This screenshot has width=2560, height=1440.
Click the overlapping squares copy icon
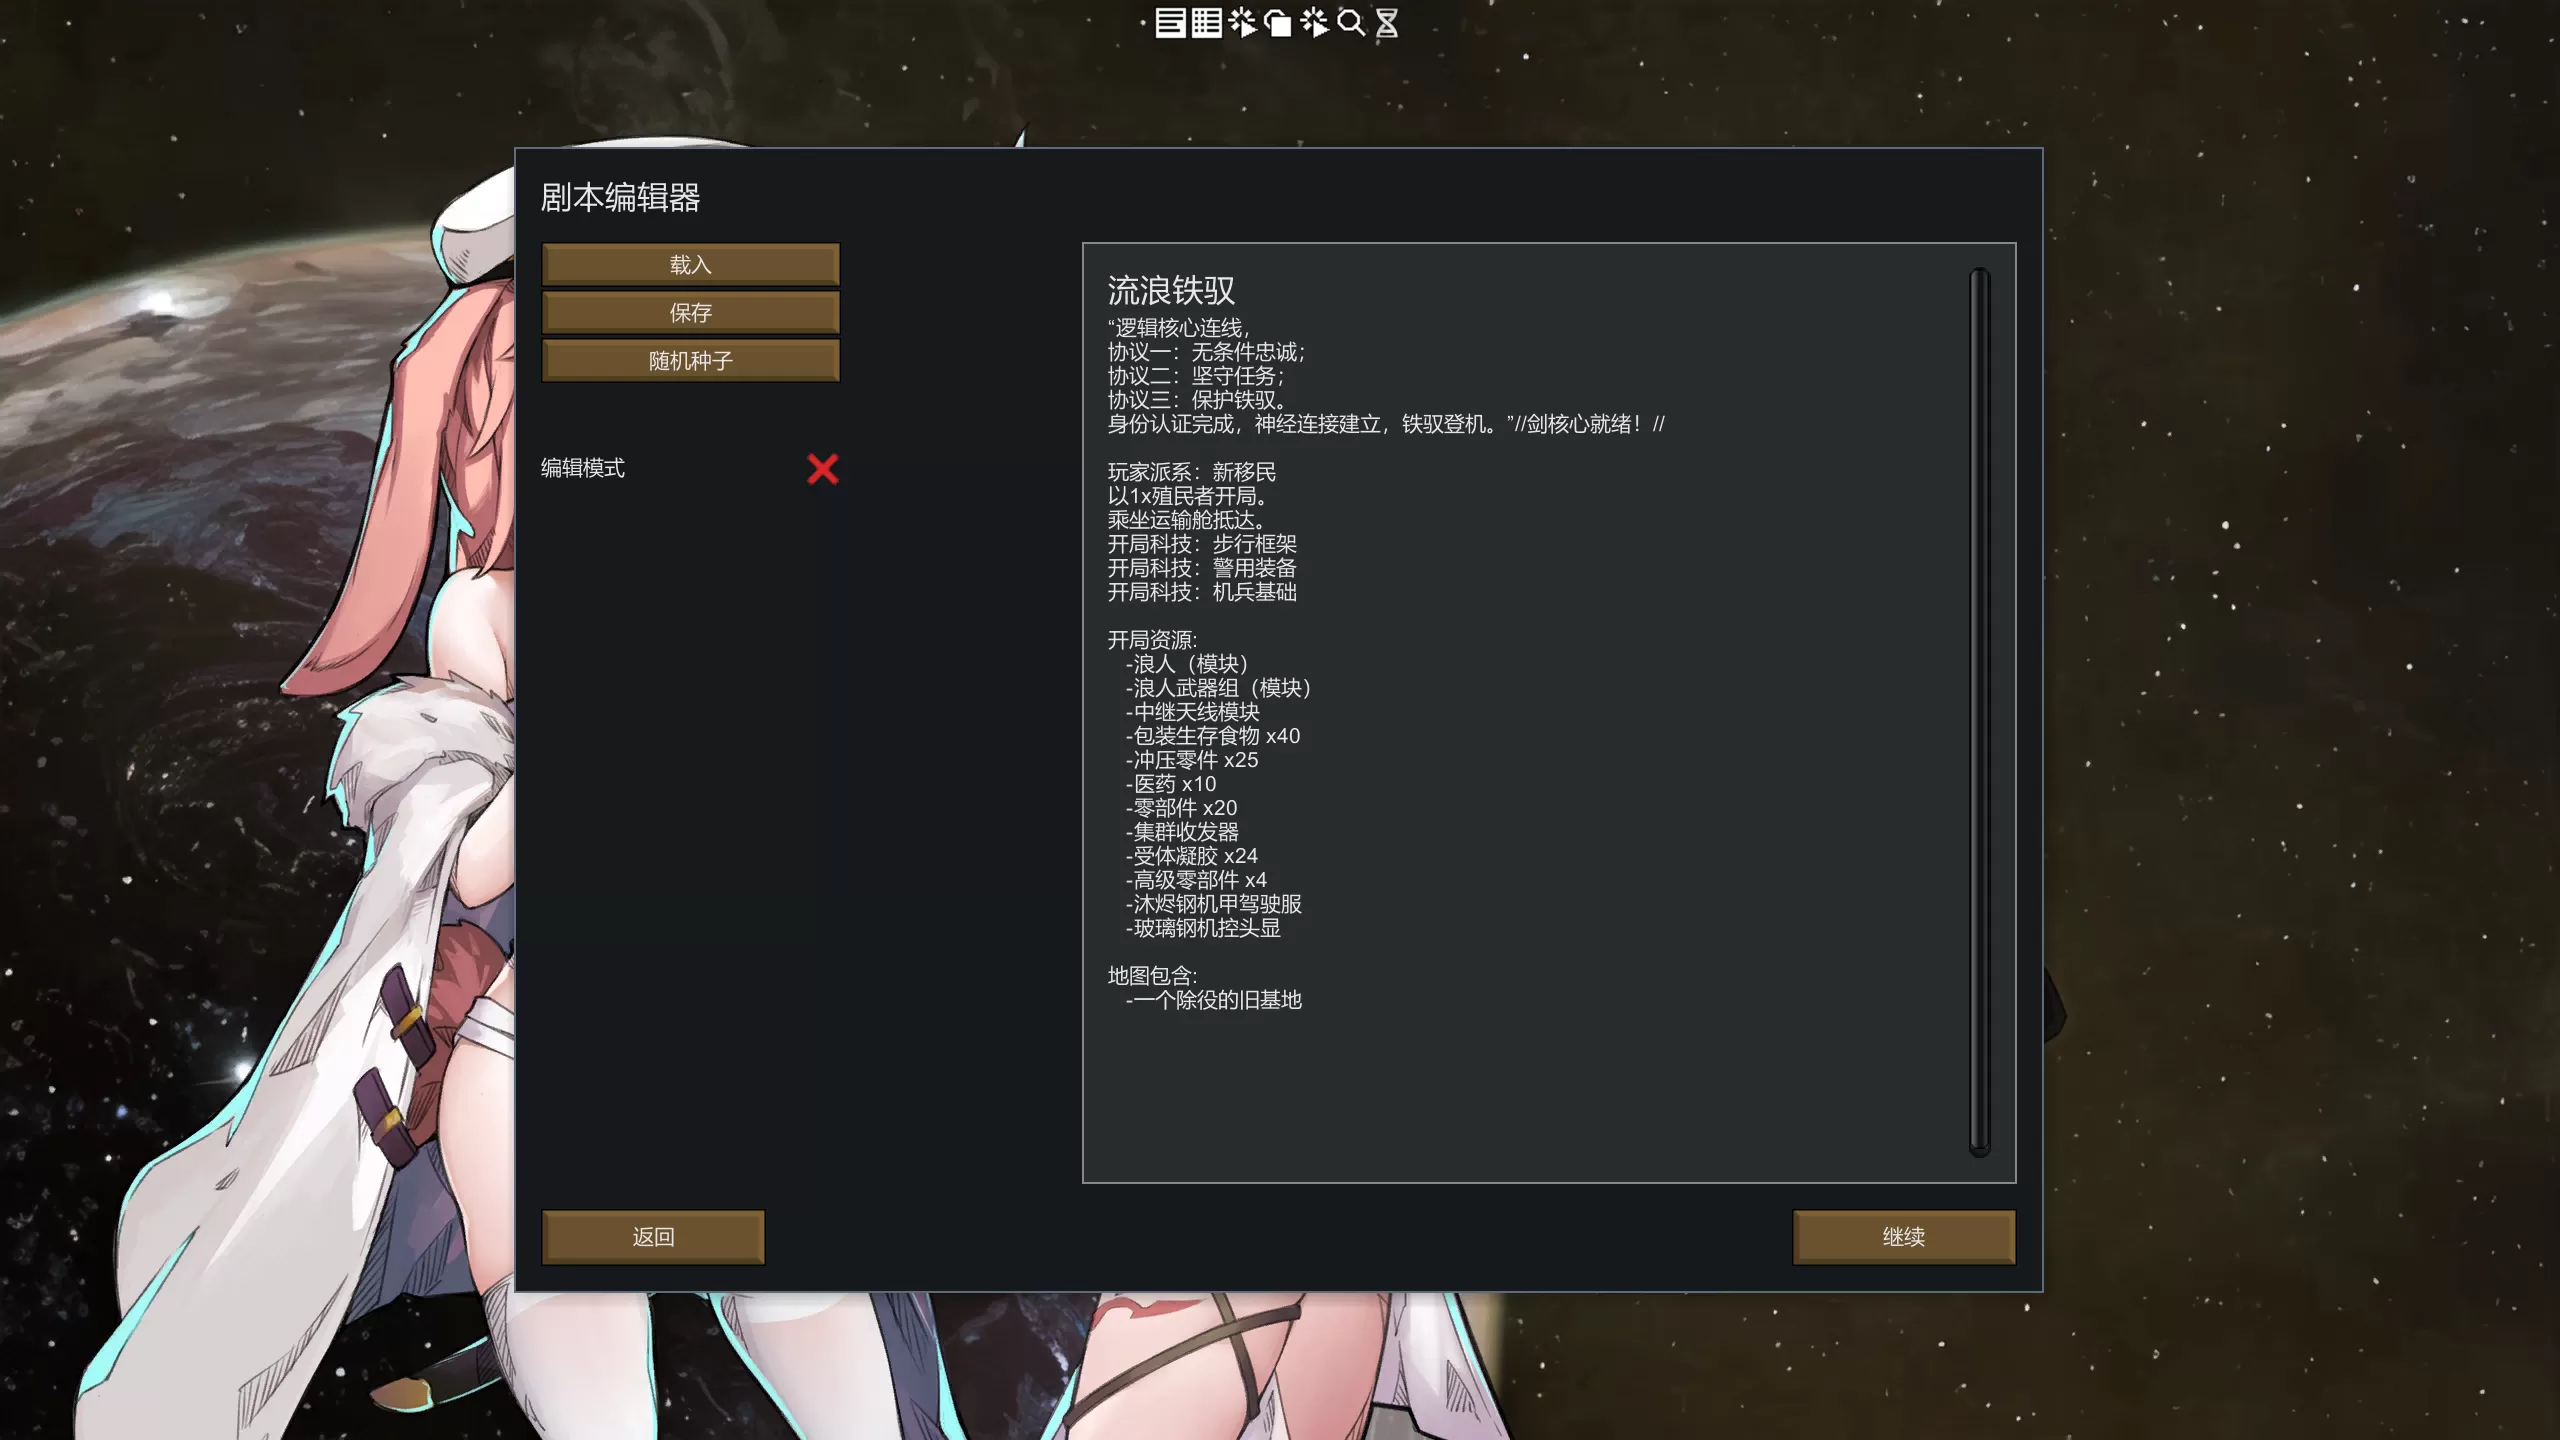[1278, 23]
